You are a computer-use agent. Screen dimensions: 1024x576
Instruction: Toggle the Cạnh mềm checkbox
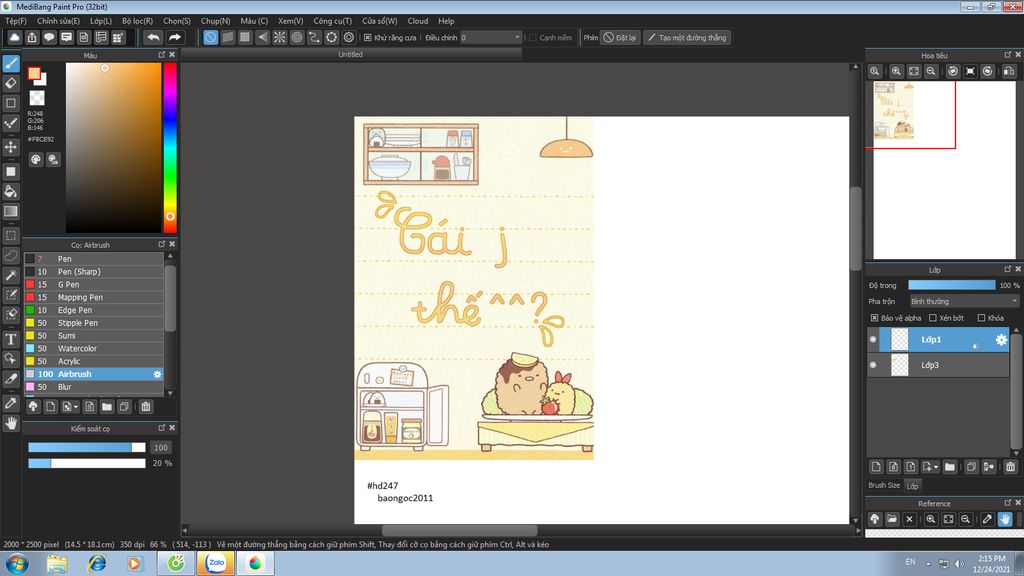point(533,37)
